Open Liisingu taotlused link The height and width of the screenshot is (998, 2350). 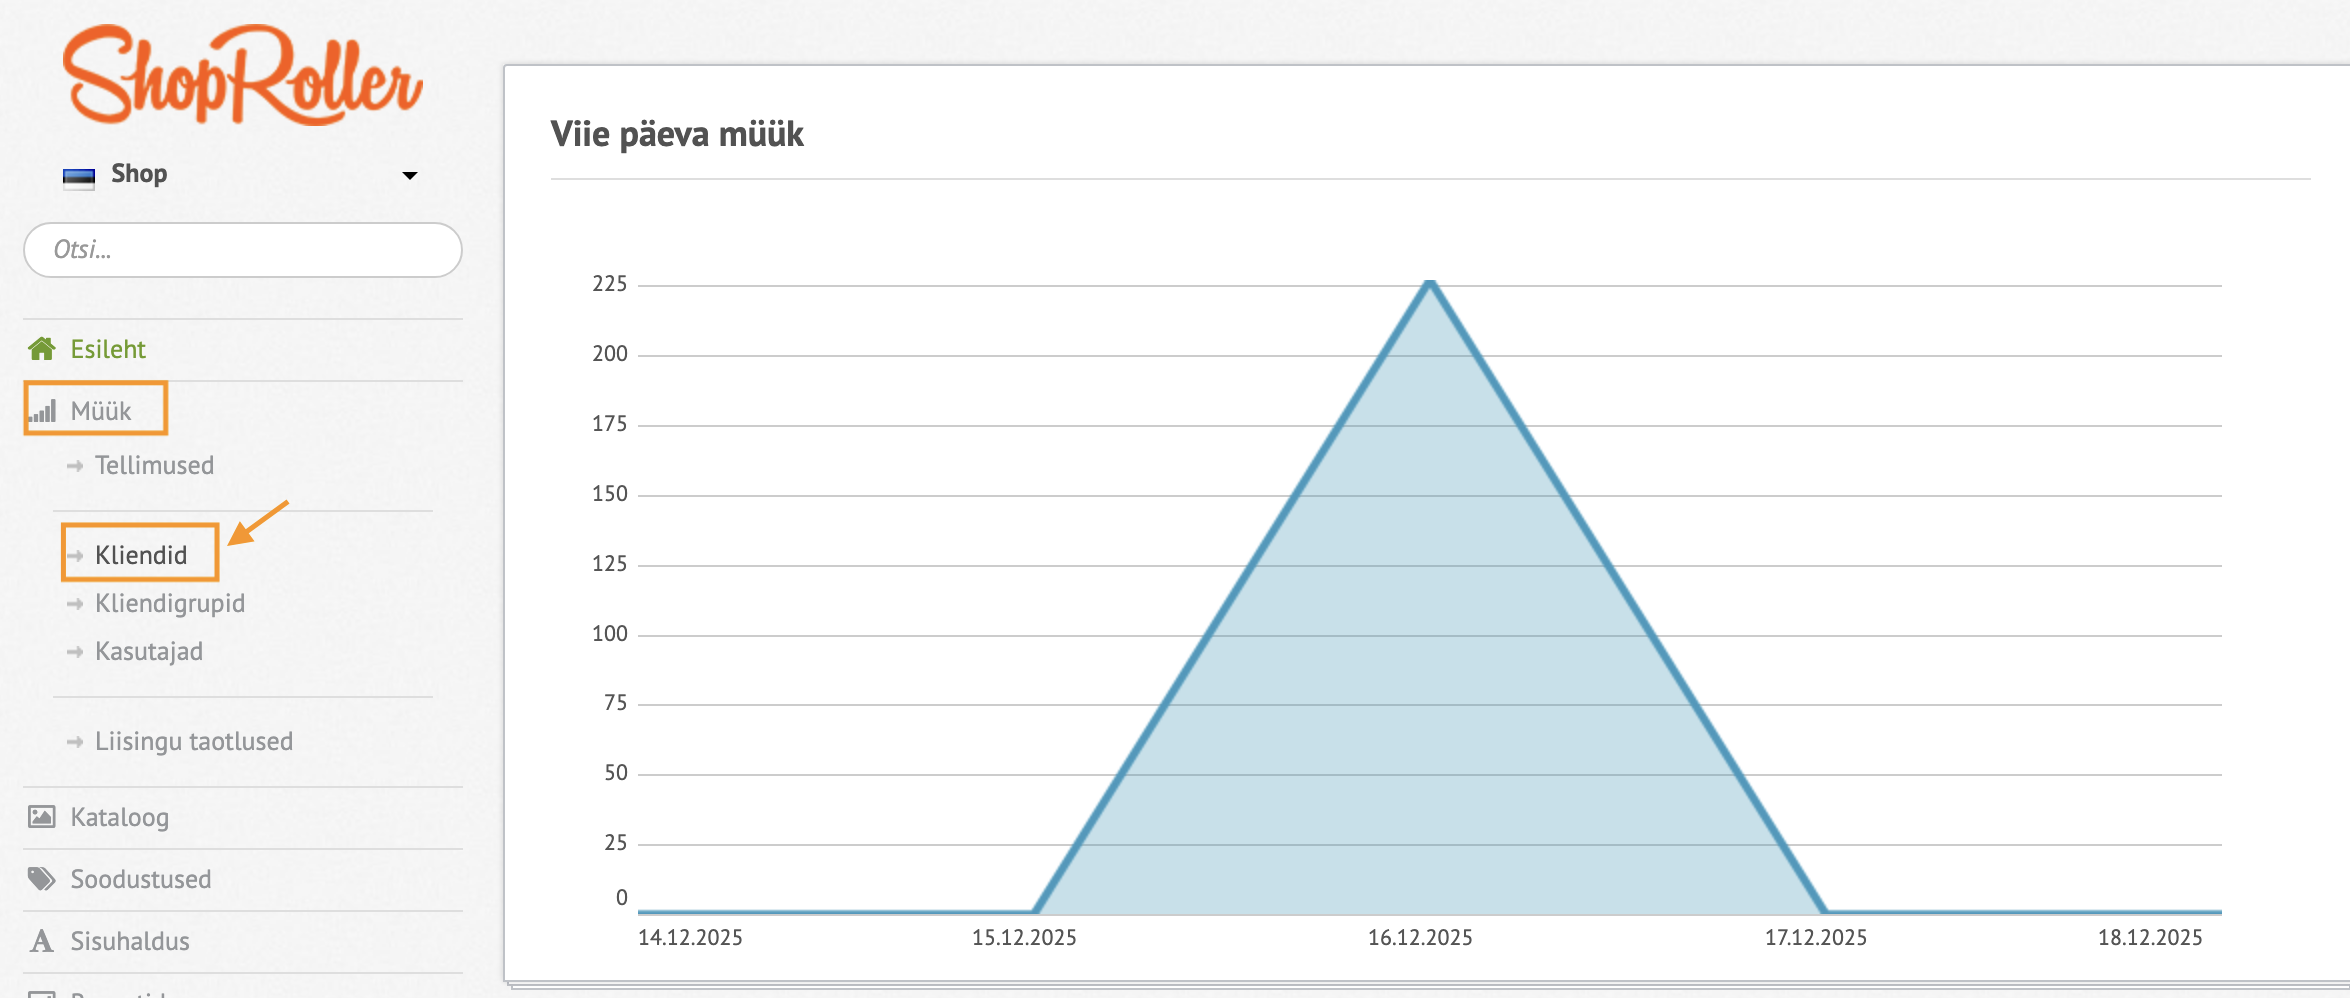coord(194,741)
